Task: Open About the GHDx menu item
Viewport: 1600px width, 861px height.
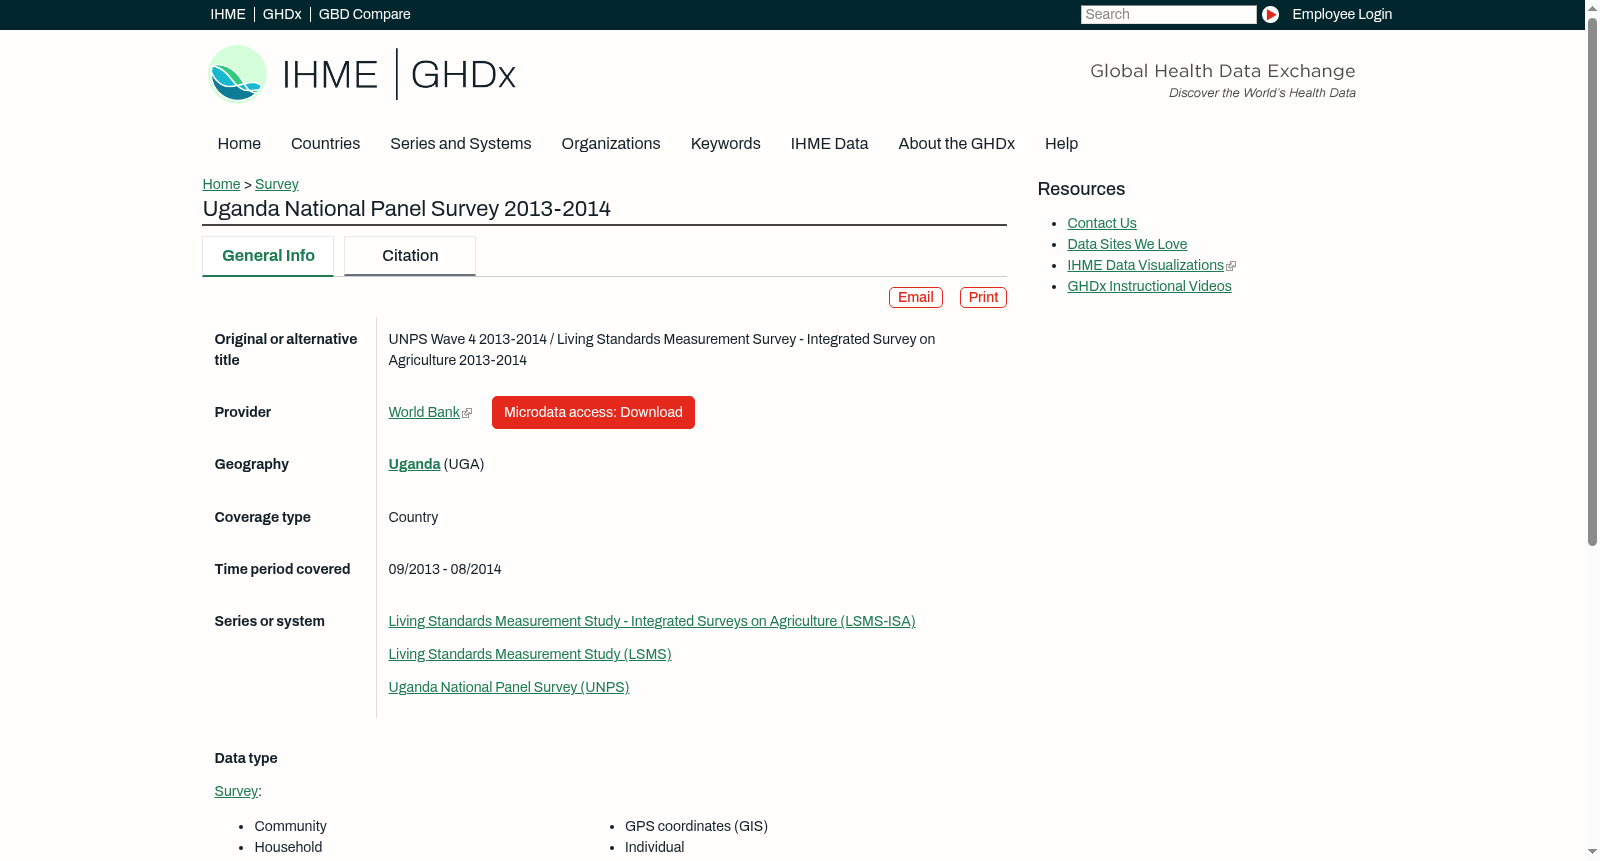Action: click(x=956, y=144)
